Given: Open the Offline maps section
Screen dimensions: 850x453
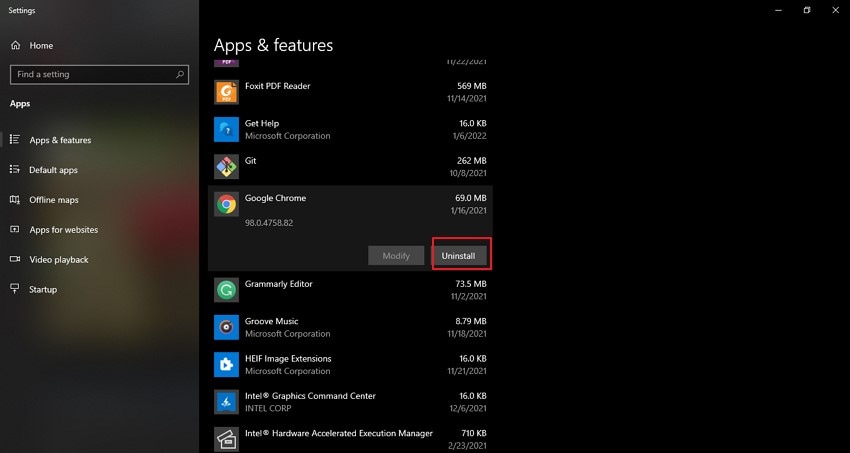Looking at the screenshot, I should 54,200.
